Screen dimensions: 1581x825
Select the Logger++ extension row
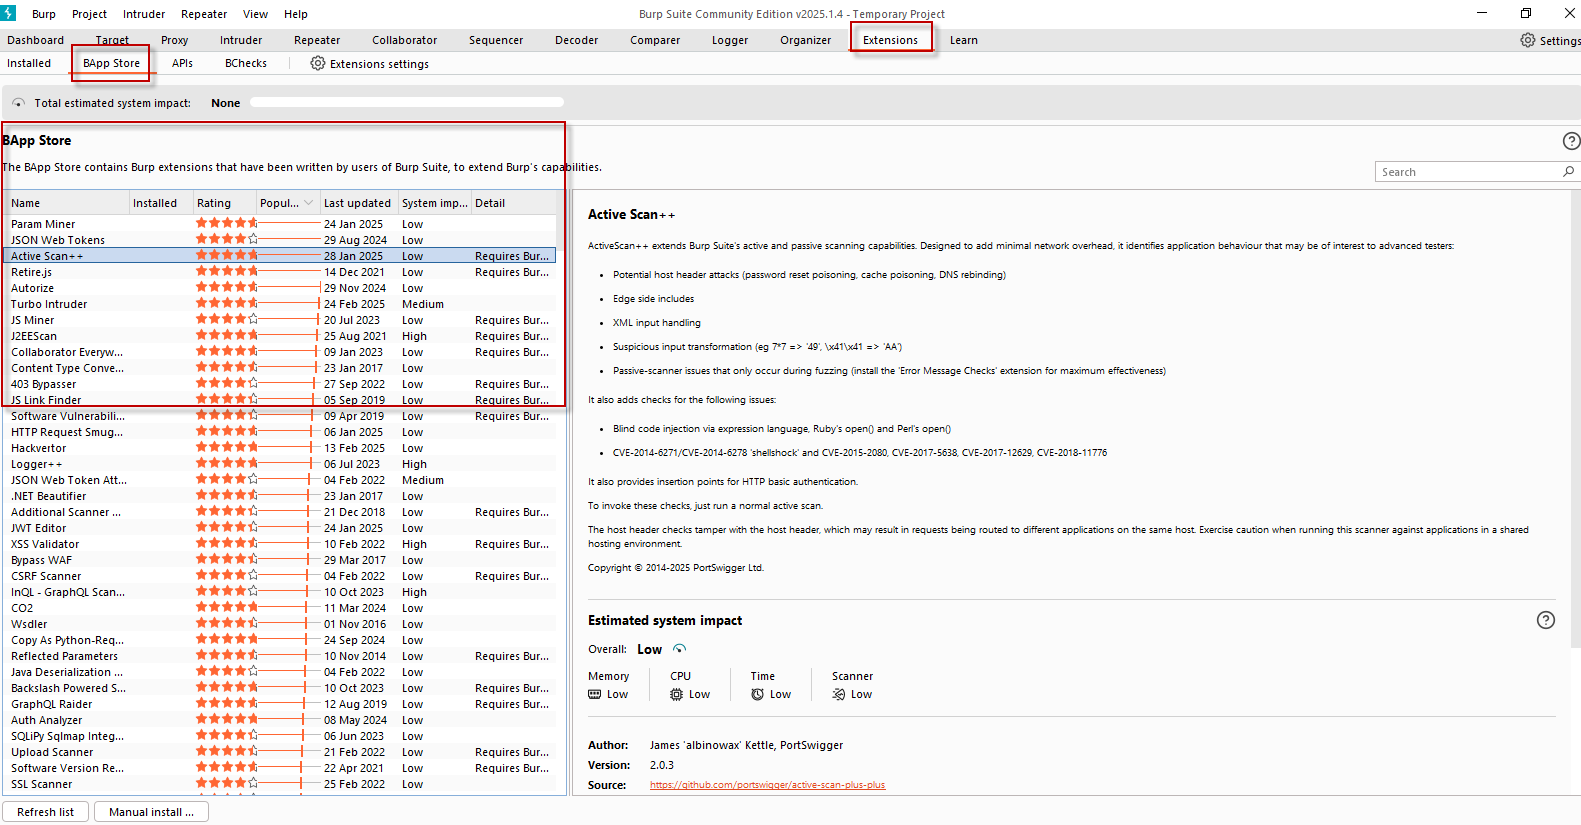[281, 464]
